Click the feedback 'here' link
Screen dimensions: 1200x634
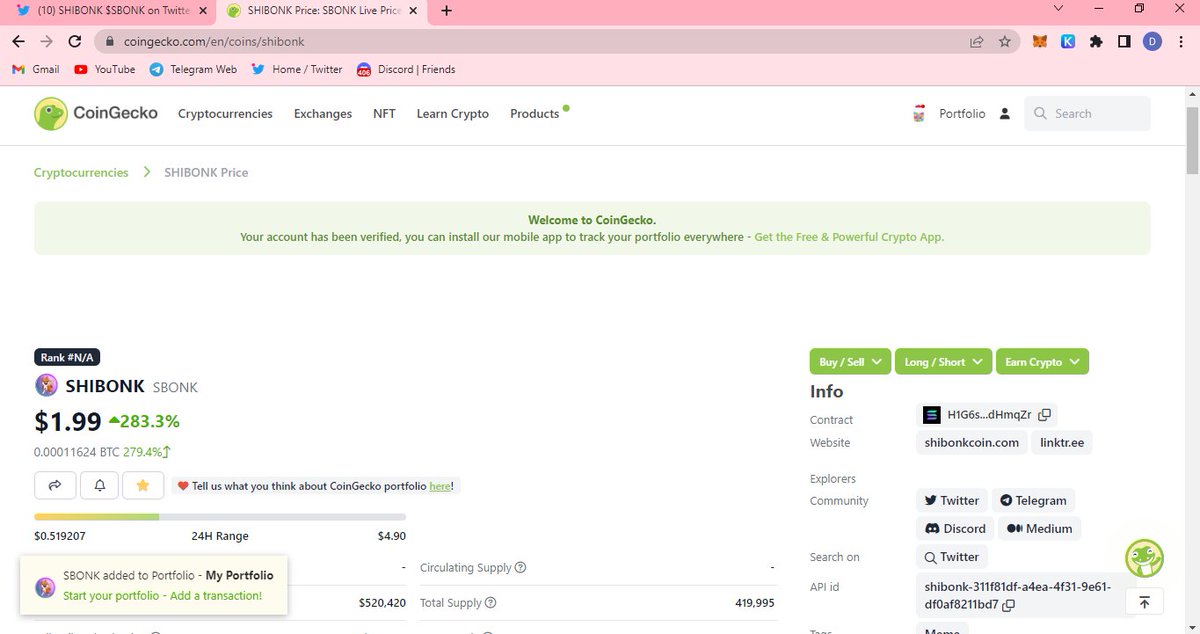point(440,486)
